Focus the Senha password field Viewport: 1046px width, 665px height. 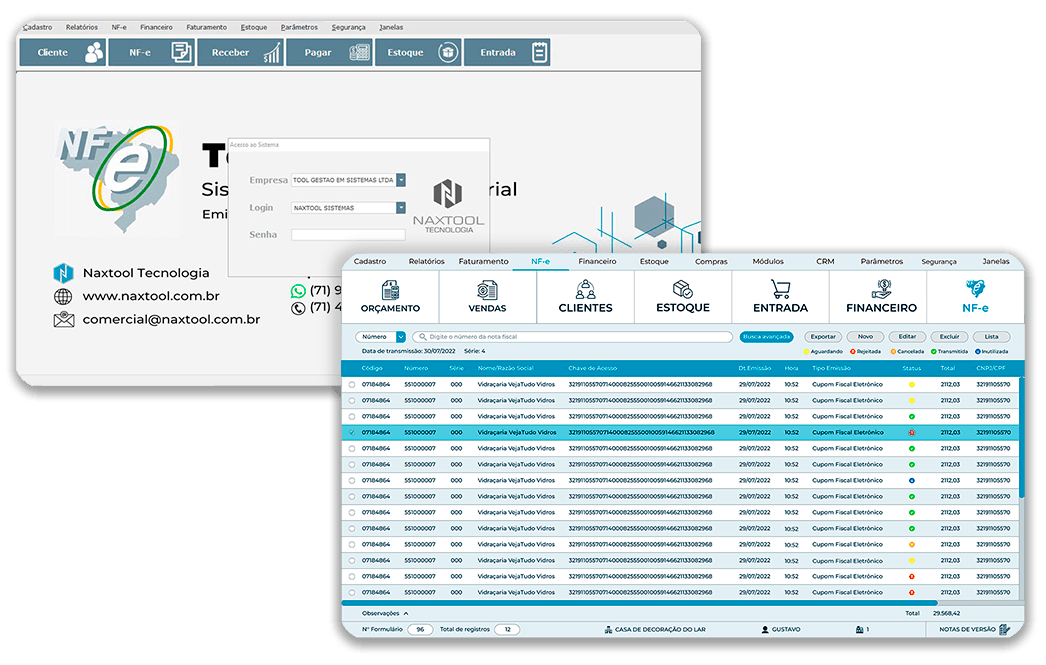[348, 235]
